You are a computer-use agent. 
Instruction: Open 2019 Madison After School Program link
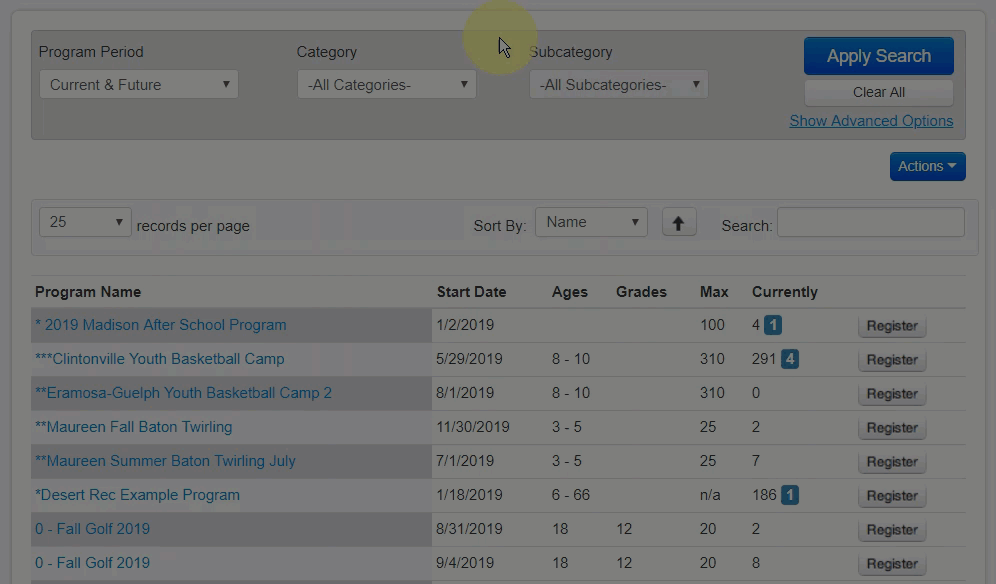(x=160, y=325)
